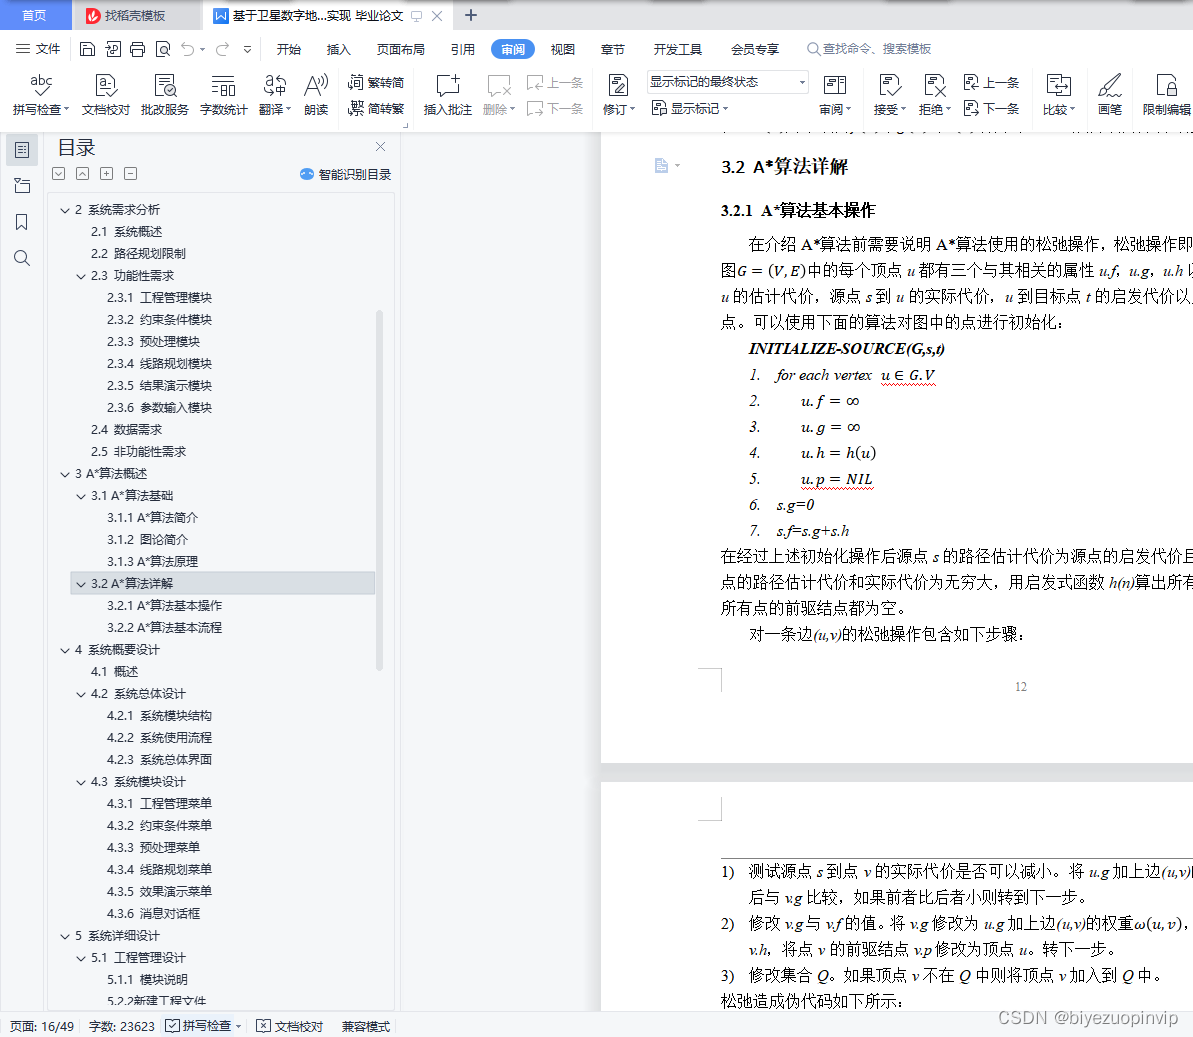Click the Redo arrow icon
This screenshot has height=1037, width=1193.
[222, 49]
